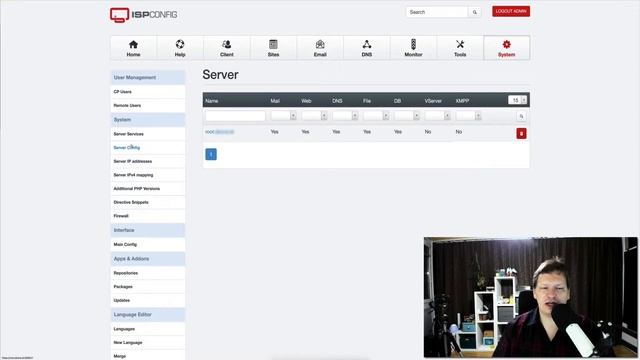Image resolution: width=640 pixels, height=360 pixels.
Task: Click the Apps & Addons section header
Action: pos(148,259)
